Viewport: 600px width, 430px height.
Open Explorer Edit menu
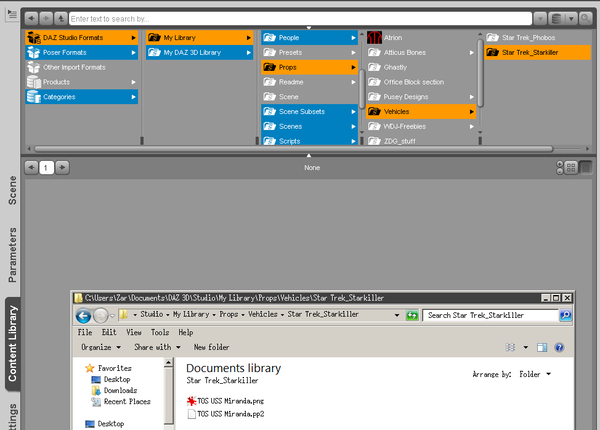109,332
